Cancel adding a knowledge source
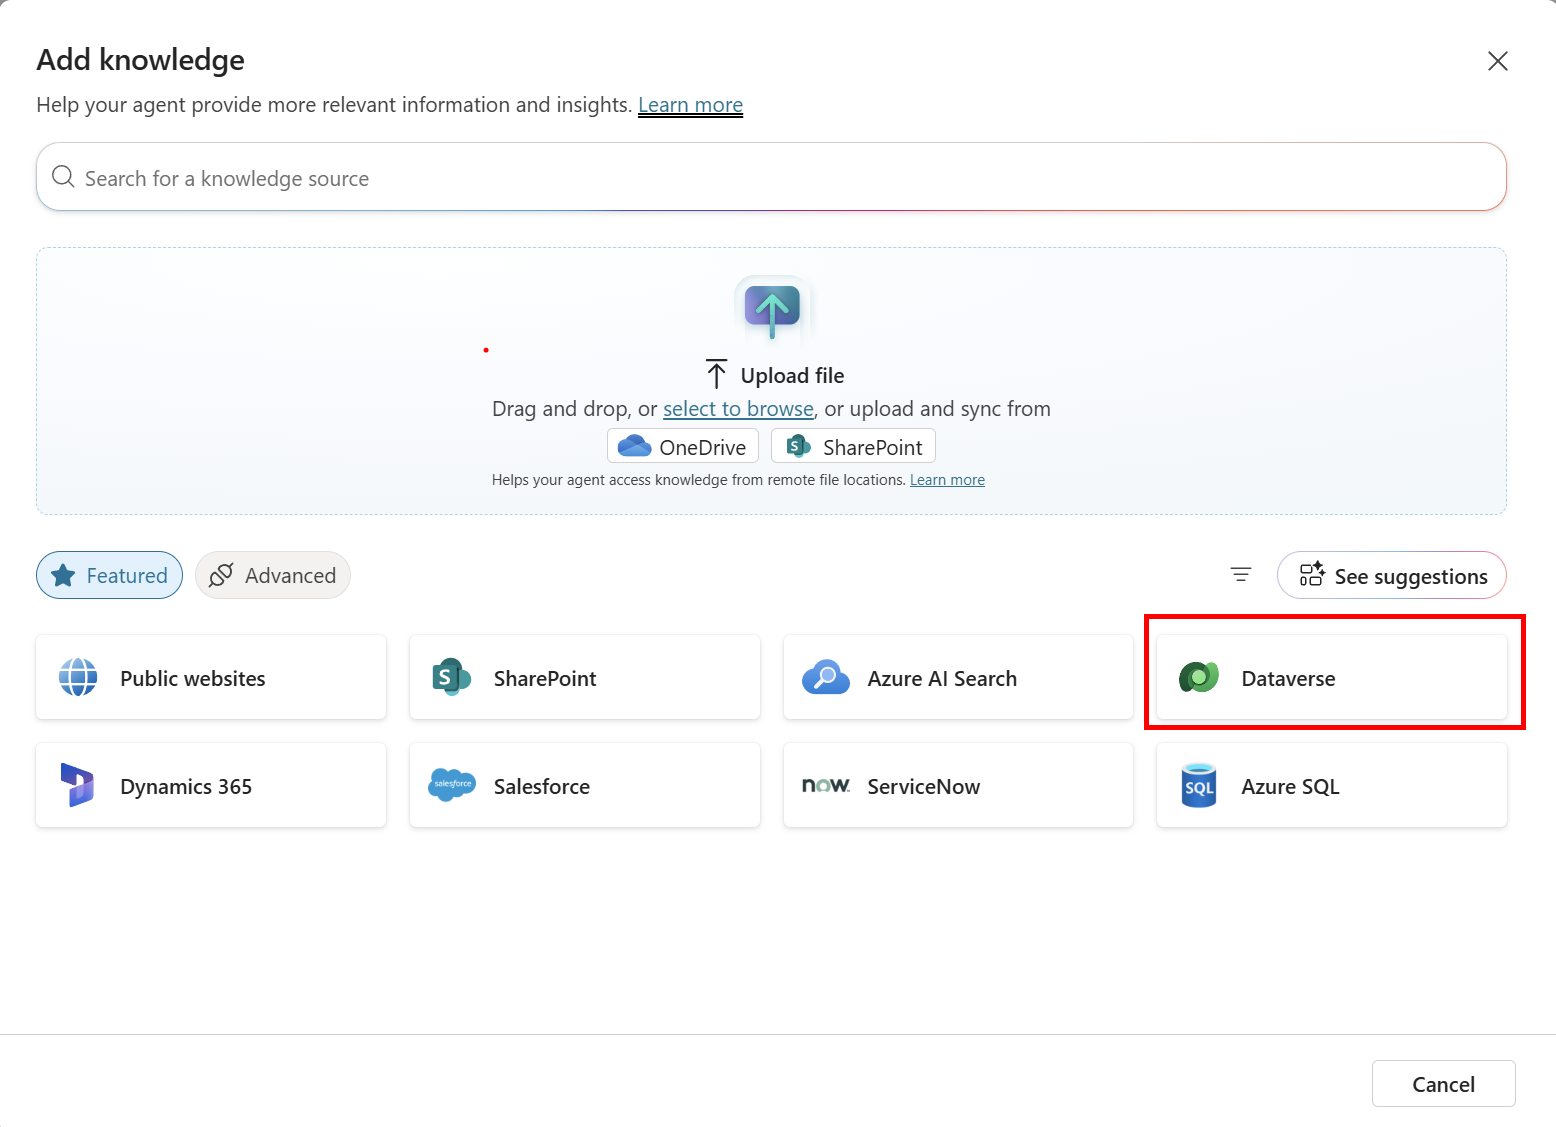The image size is (1556, 1127). 1443,1083
